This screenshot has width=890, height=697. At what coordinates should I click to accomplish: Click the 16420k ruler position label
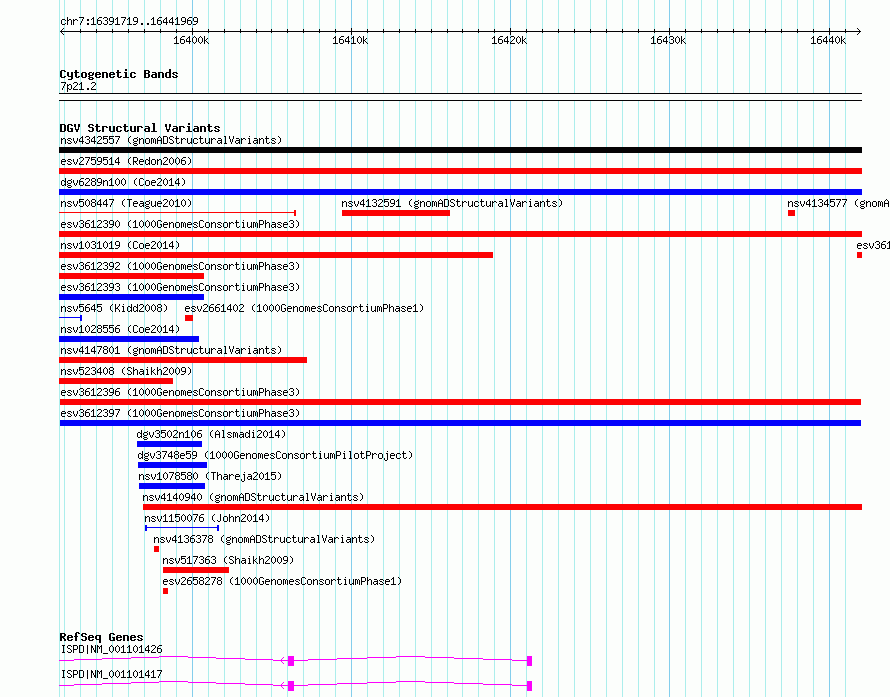pos(509,41)
